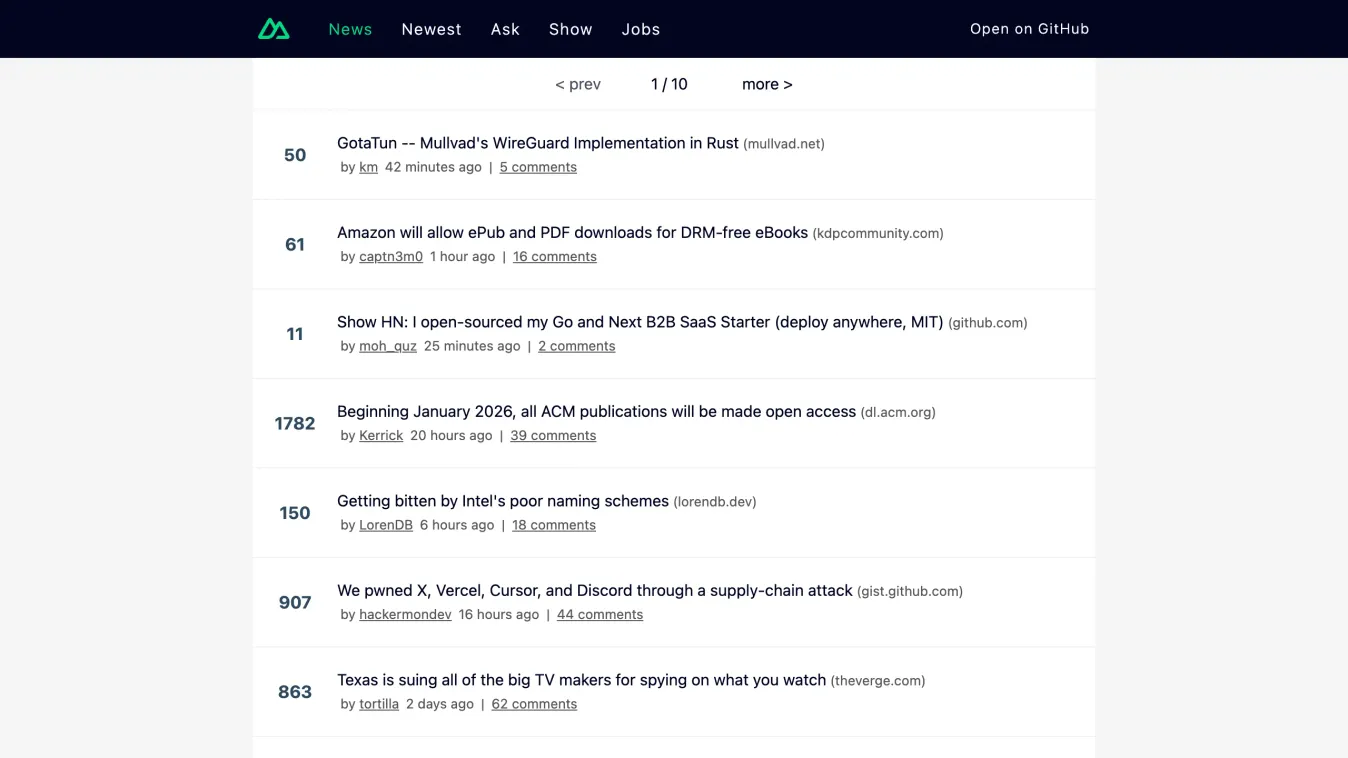Open the repository via Open on GitHub
This screenshot has width=1348, height=758.
1029,29
